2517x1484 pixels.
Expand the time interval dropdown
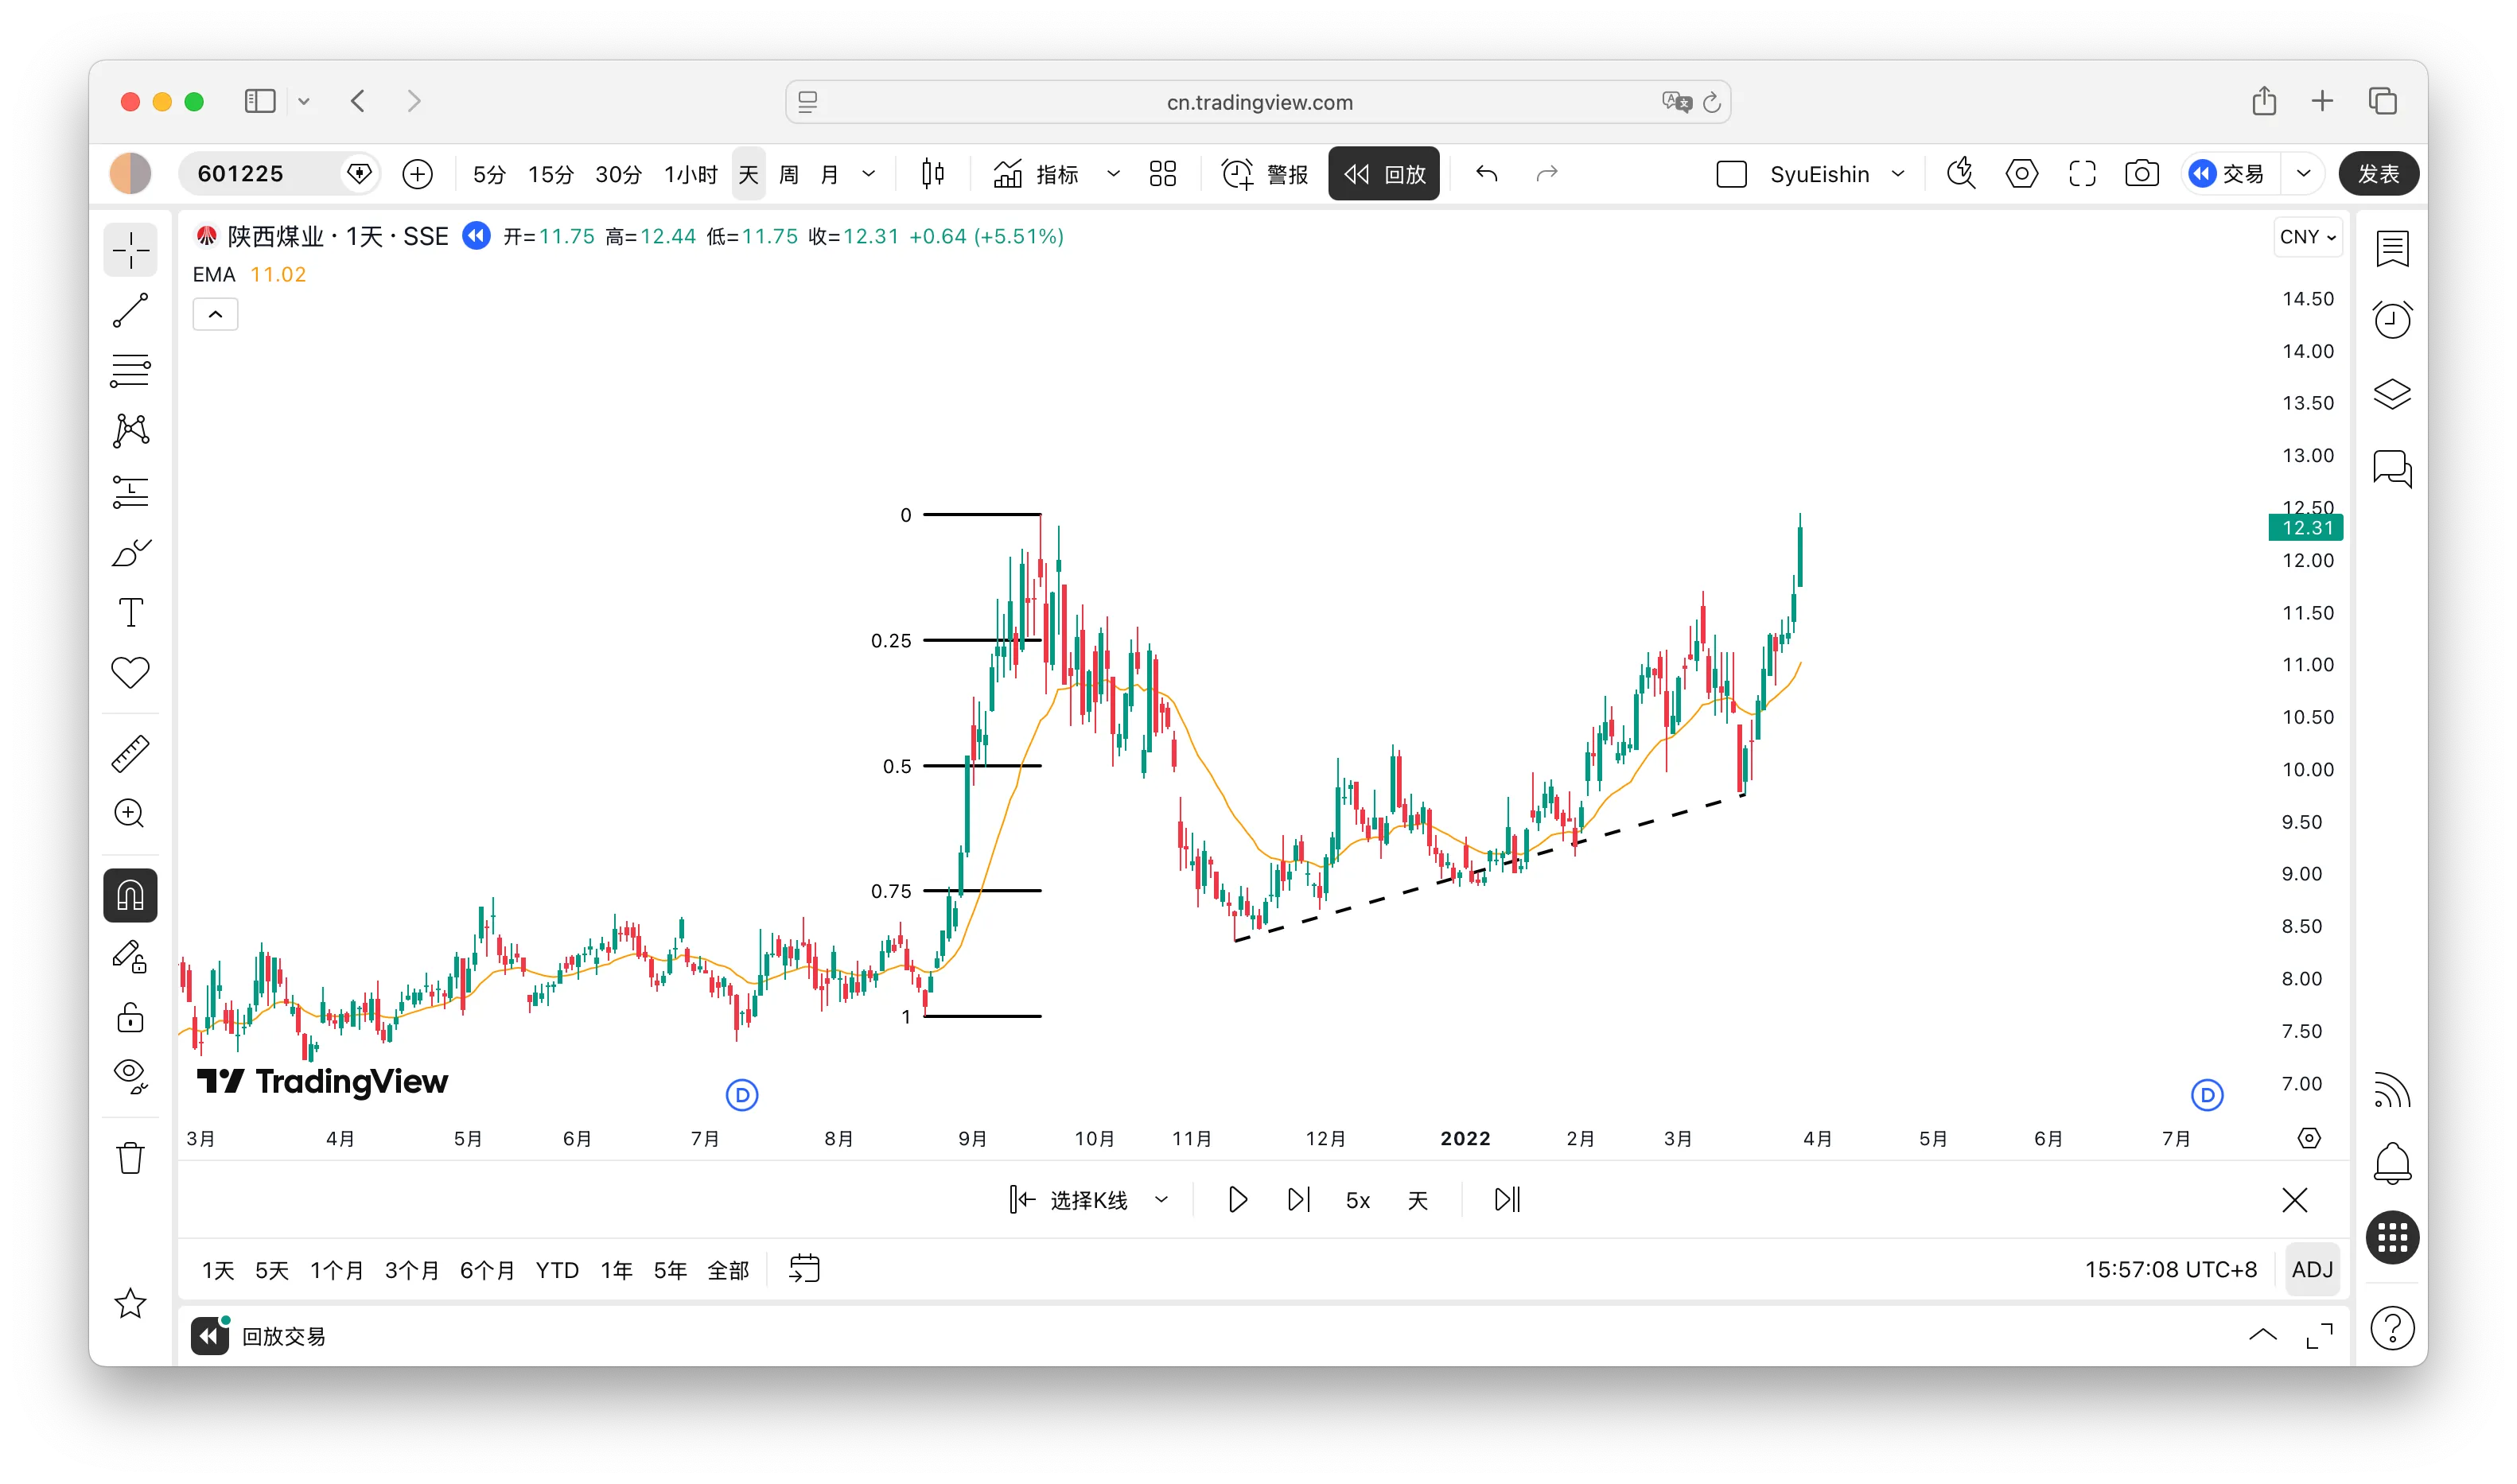(869, 174)
